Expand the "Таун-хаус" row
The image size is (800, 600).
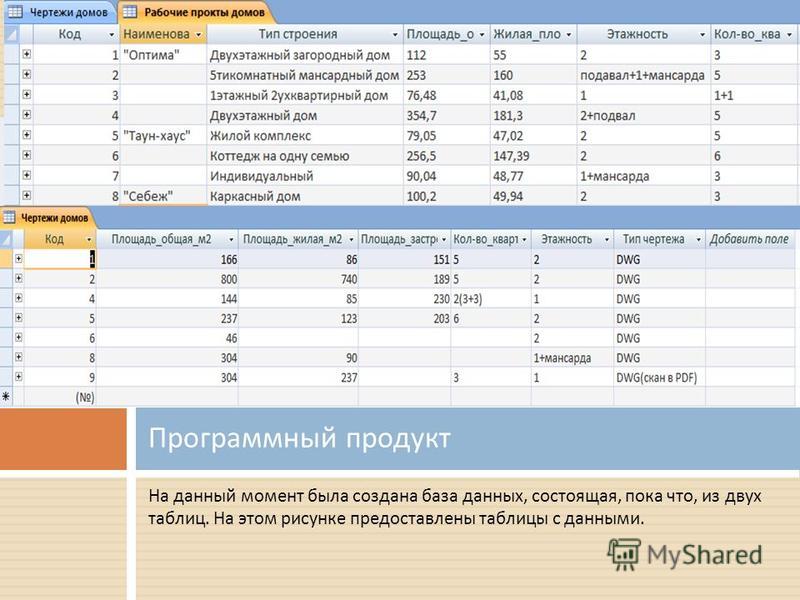click(x=27, y=135)
